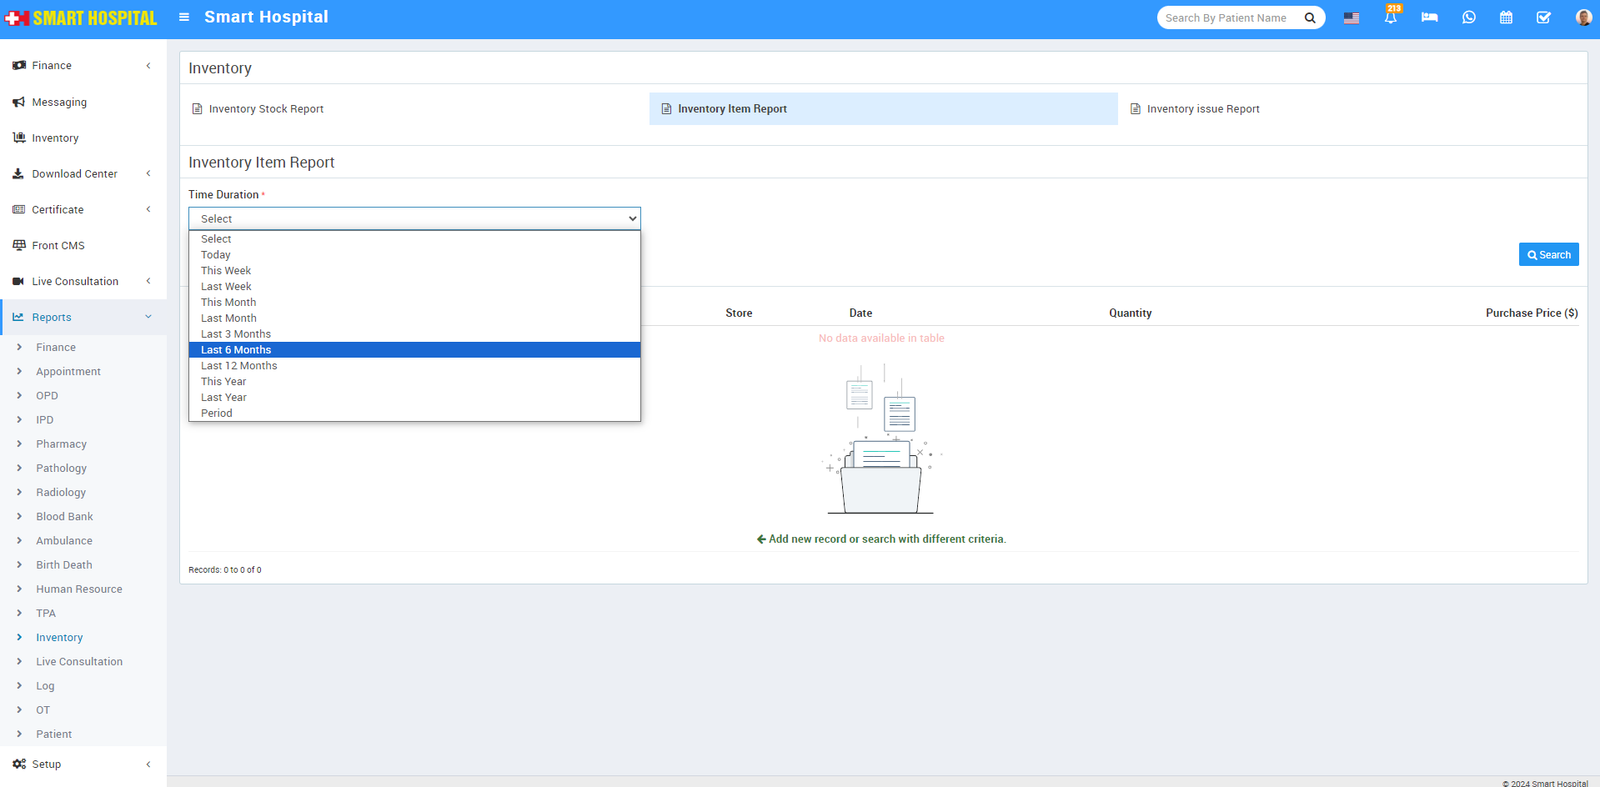Open the Inventory issue Report tab
This screenshot has height=787, width=1600.
click(1202, 109)
